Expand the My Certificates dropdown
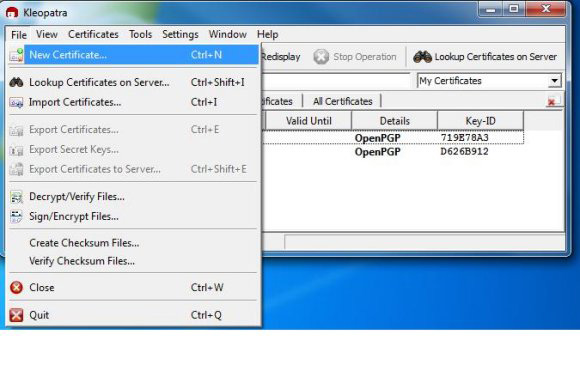The width and height of the screenshot is (580, 371). [x=554, y=81]
